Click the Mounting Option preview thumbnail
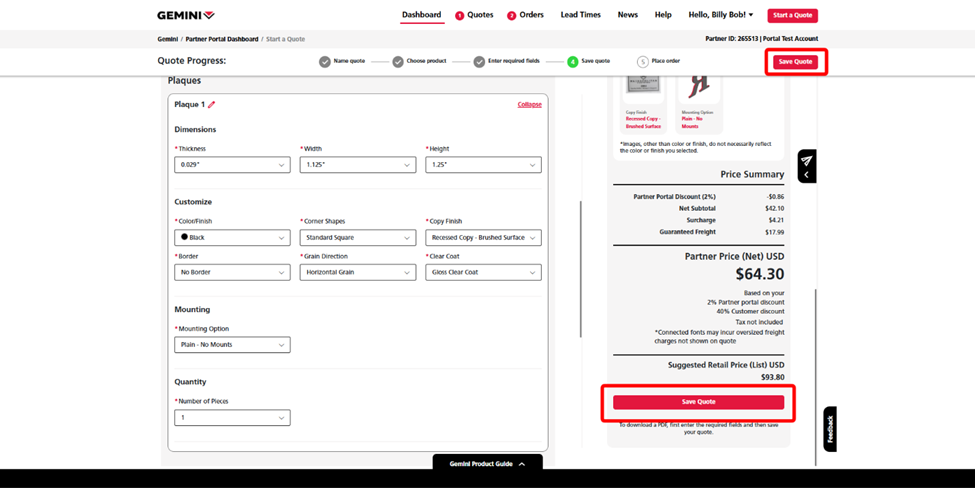Viewport: 975px width, 488px height. click(699, 88)
